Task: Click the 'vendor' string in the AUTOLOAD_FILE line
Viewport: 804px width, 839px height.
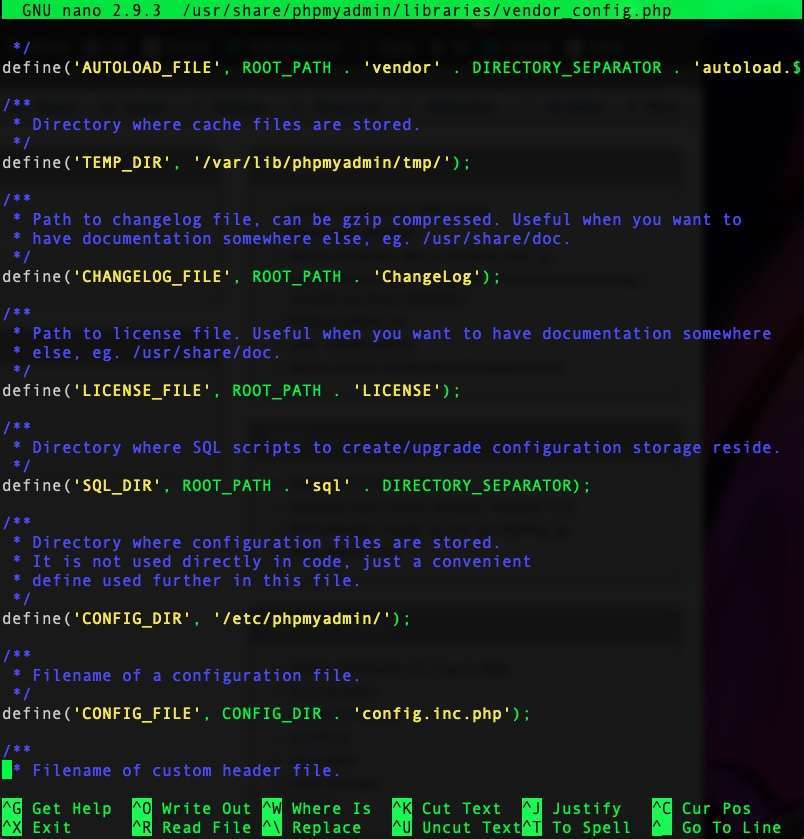Action: (401, 67)
